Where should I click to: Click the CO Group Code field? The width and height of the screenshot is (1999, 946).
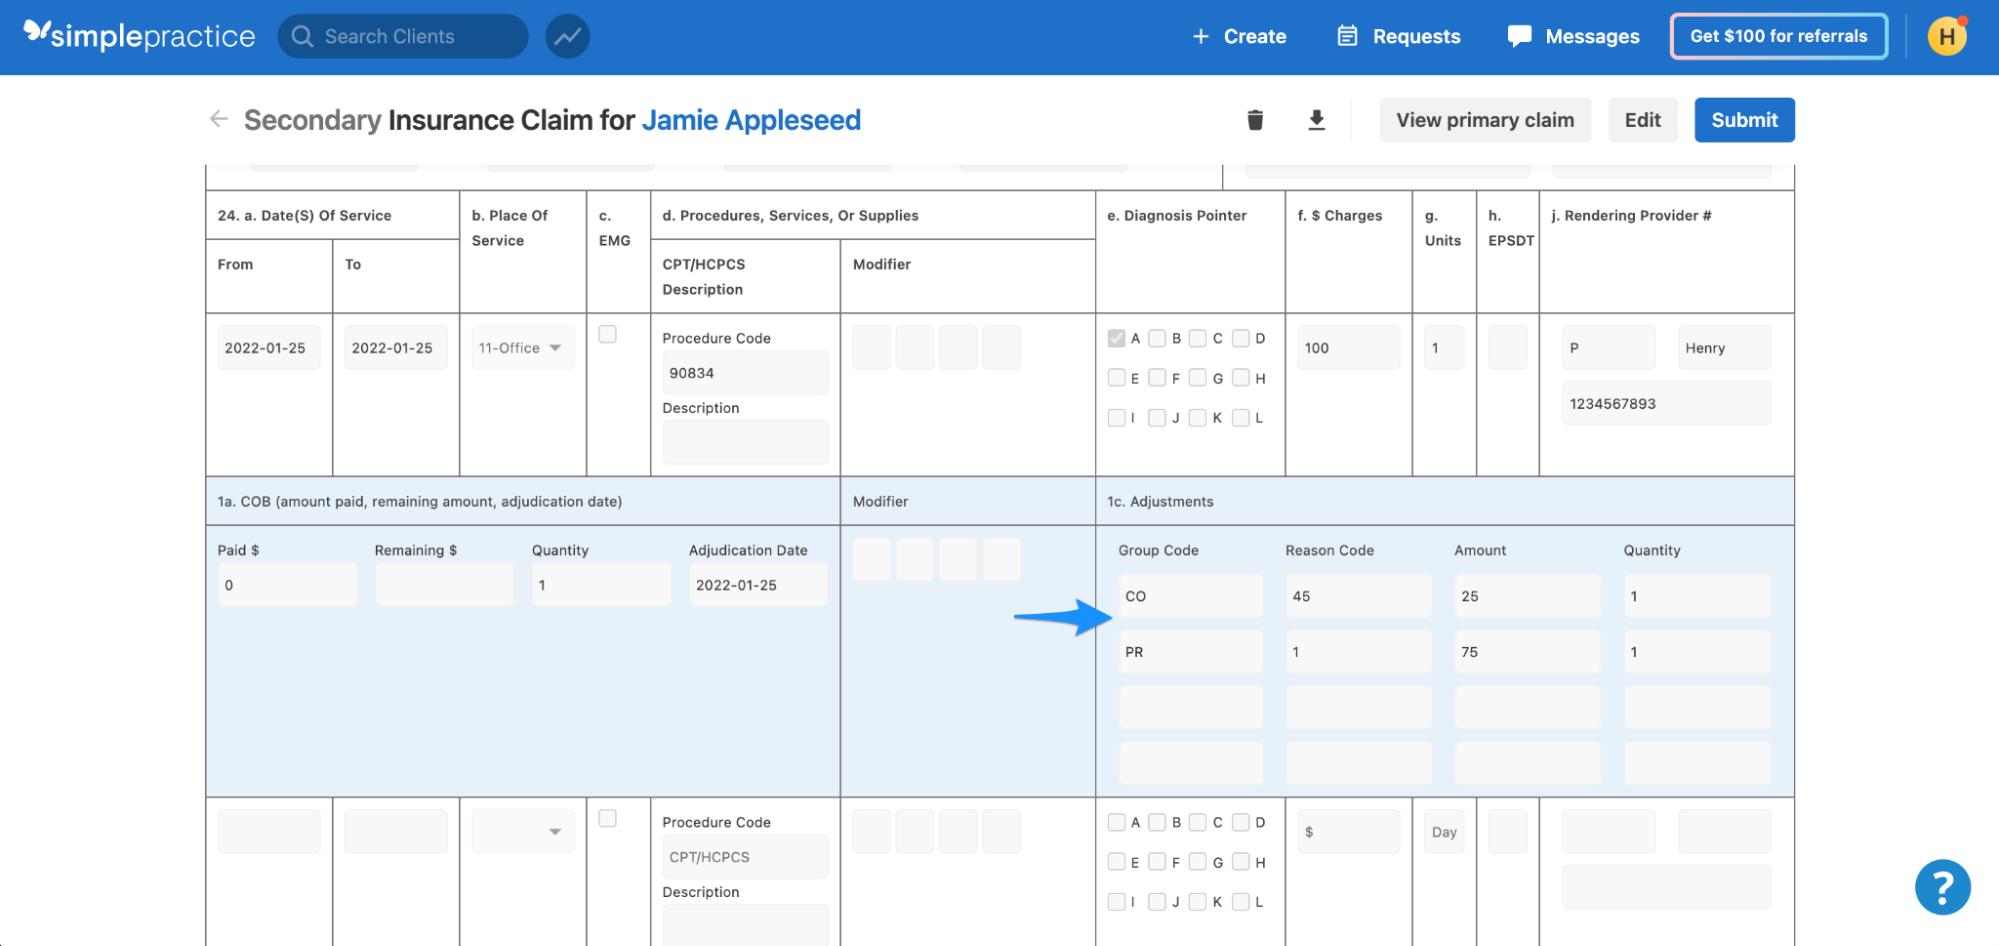pyautogui.click(x=1190, y=595)
